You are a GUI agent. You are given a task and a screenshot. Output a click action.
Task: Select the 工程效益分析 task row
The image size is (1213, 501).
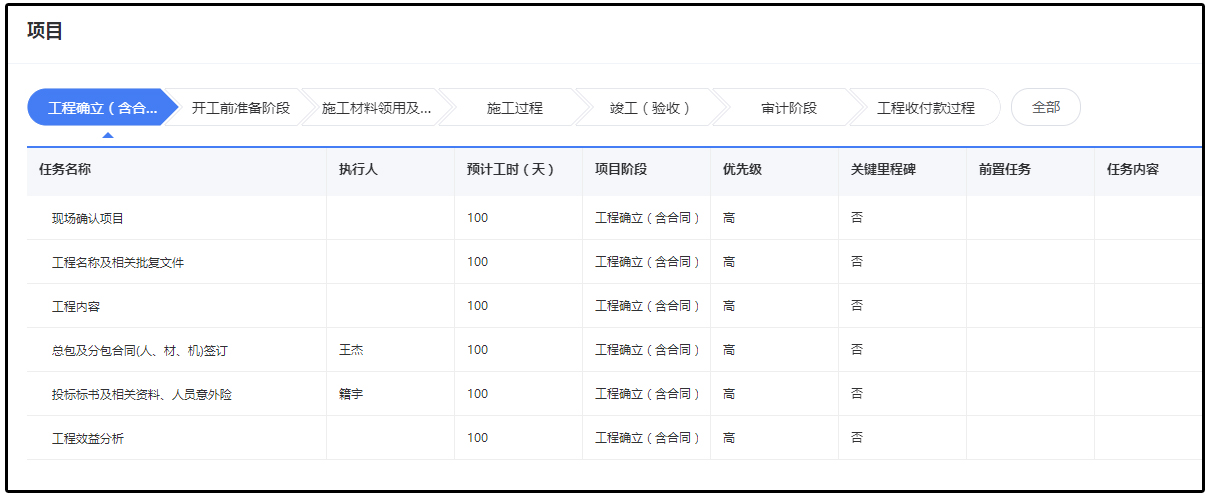[88, 438]
